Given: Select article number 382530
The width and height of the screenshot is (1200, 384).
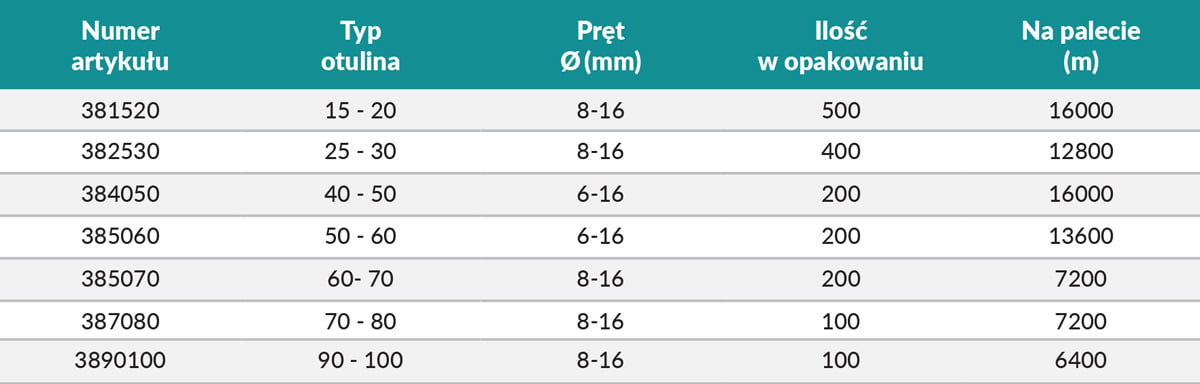Looking at the screenshot, I should [x=120, y=153].
